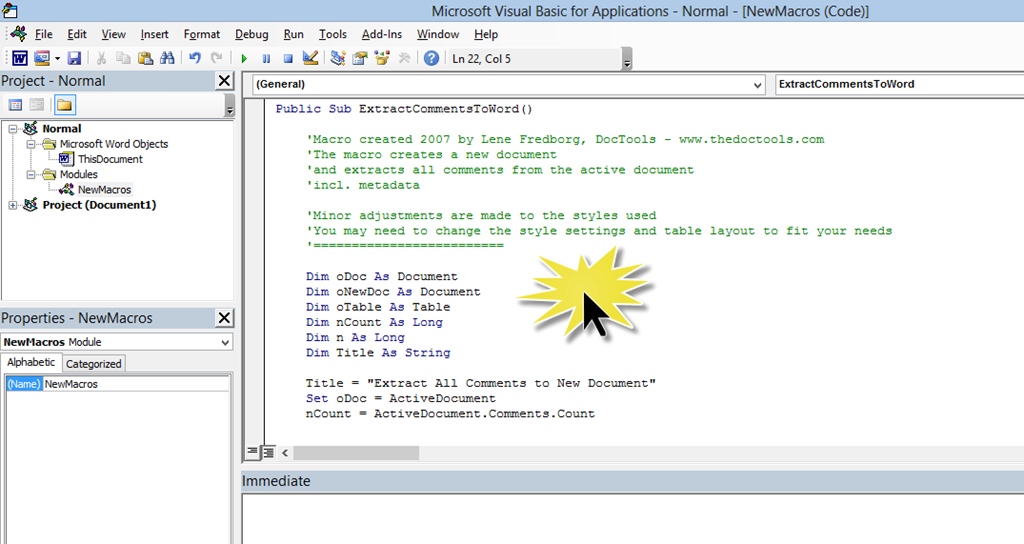Open Find with the binoculars icon
Image resolution: width=1024 pixels, height=544 pixels.
coord(167,58)
